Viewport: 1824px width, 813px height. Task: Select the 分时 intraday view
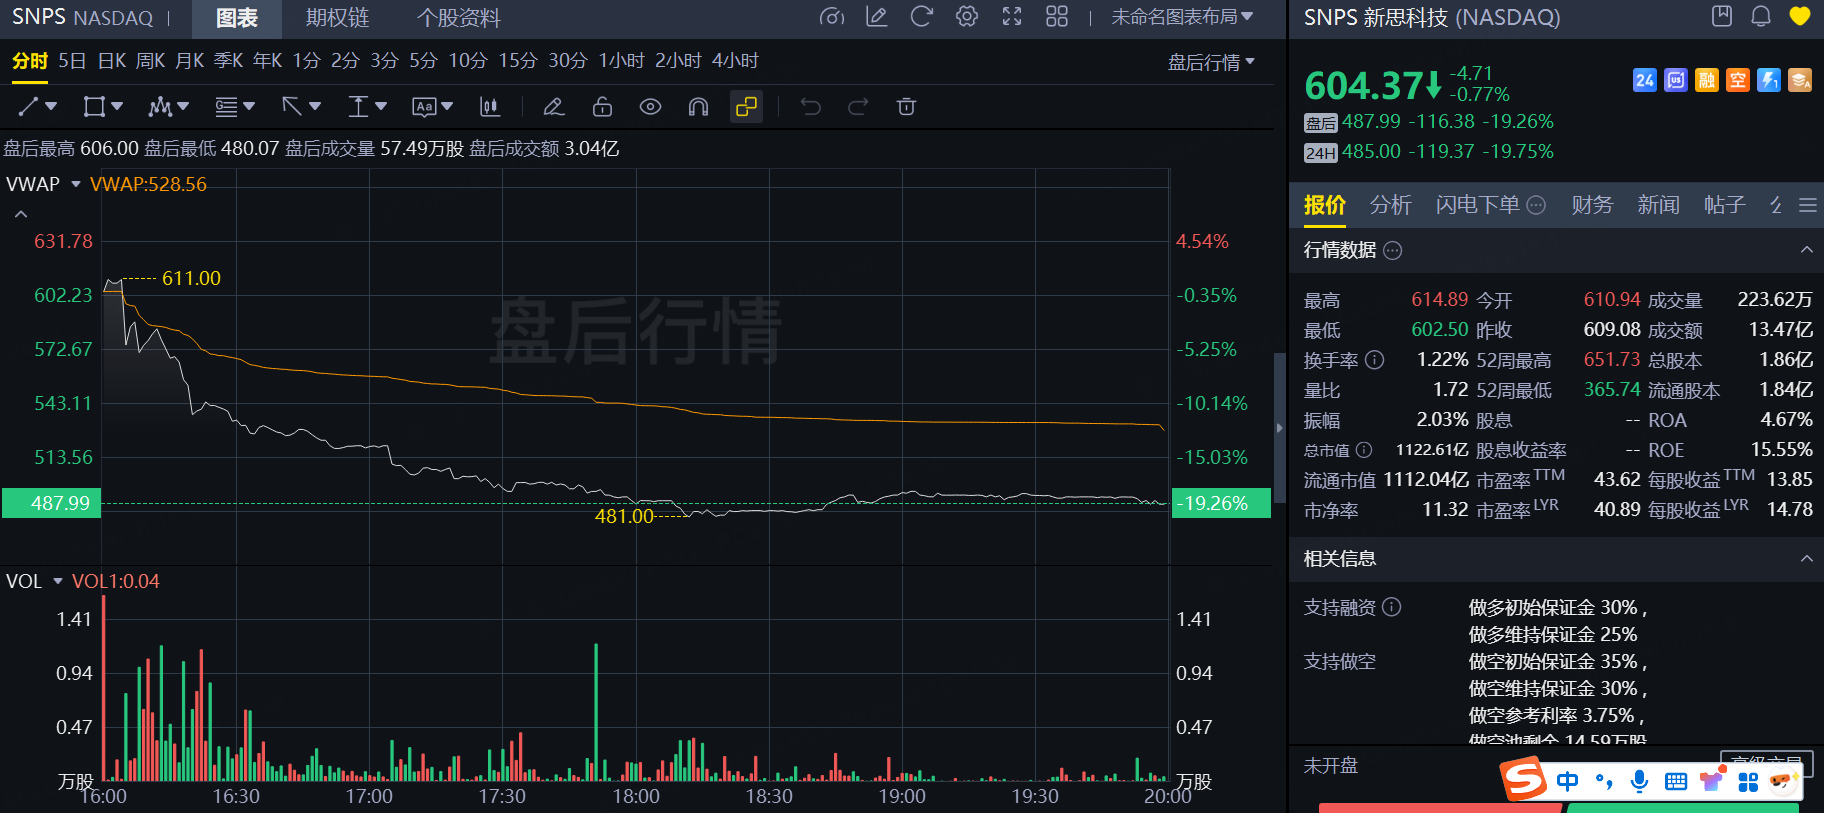coord(30,61)
